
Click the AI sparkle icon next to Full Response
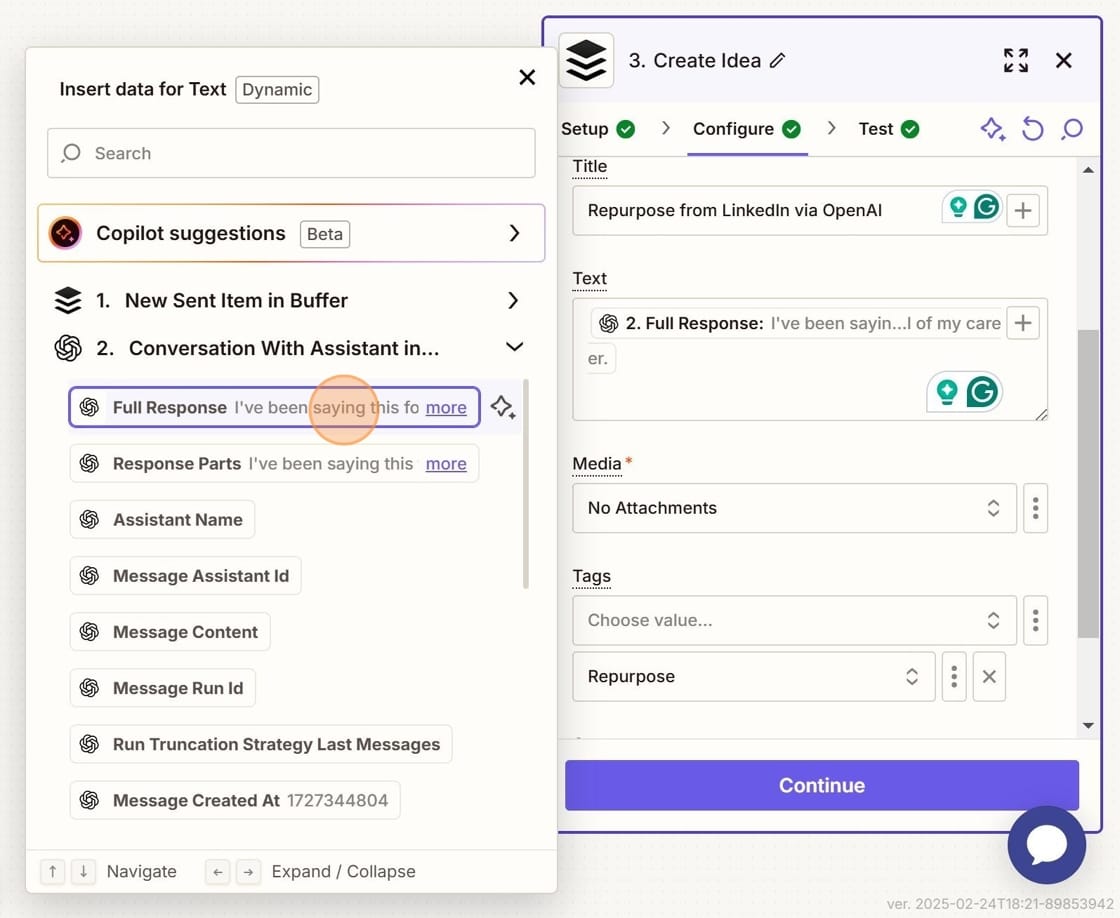coord(504,407)
